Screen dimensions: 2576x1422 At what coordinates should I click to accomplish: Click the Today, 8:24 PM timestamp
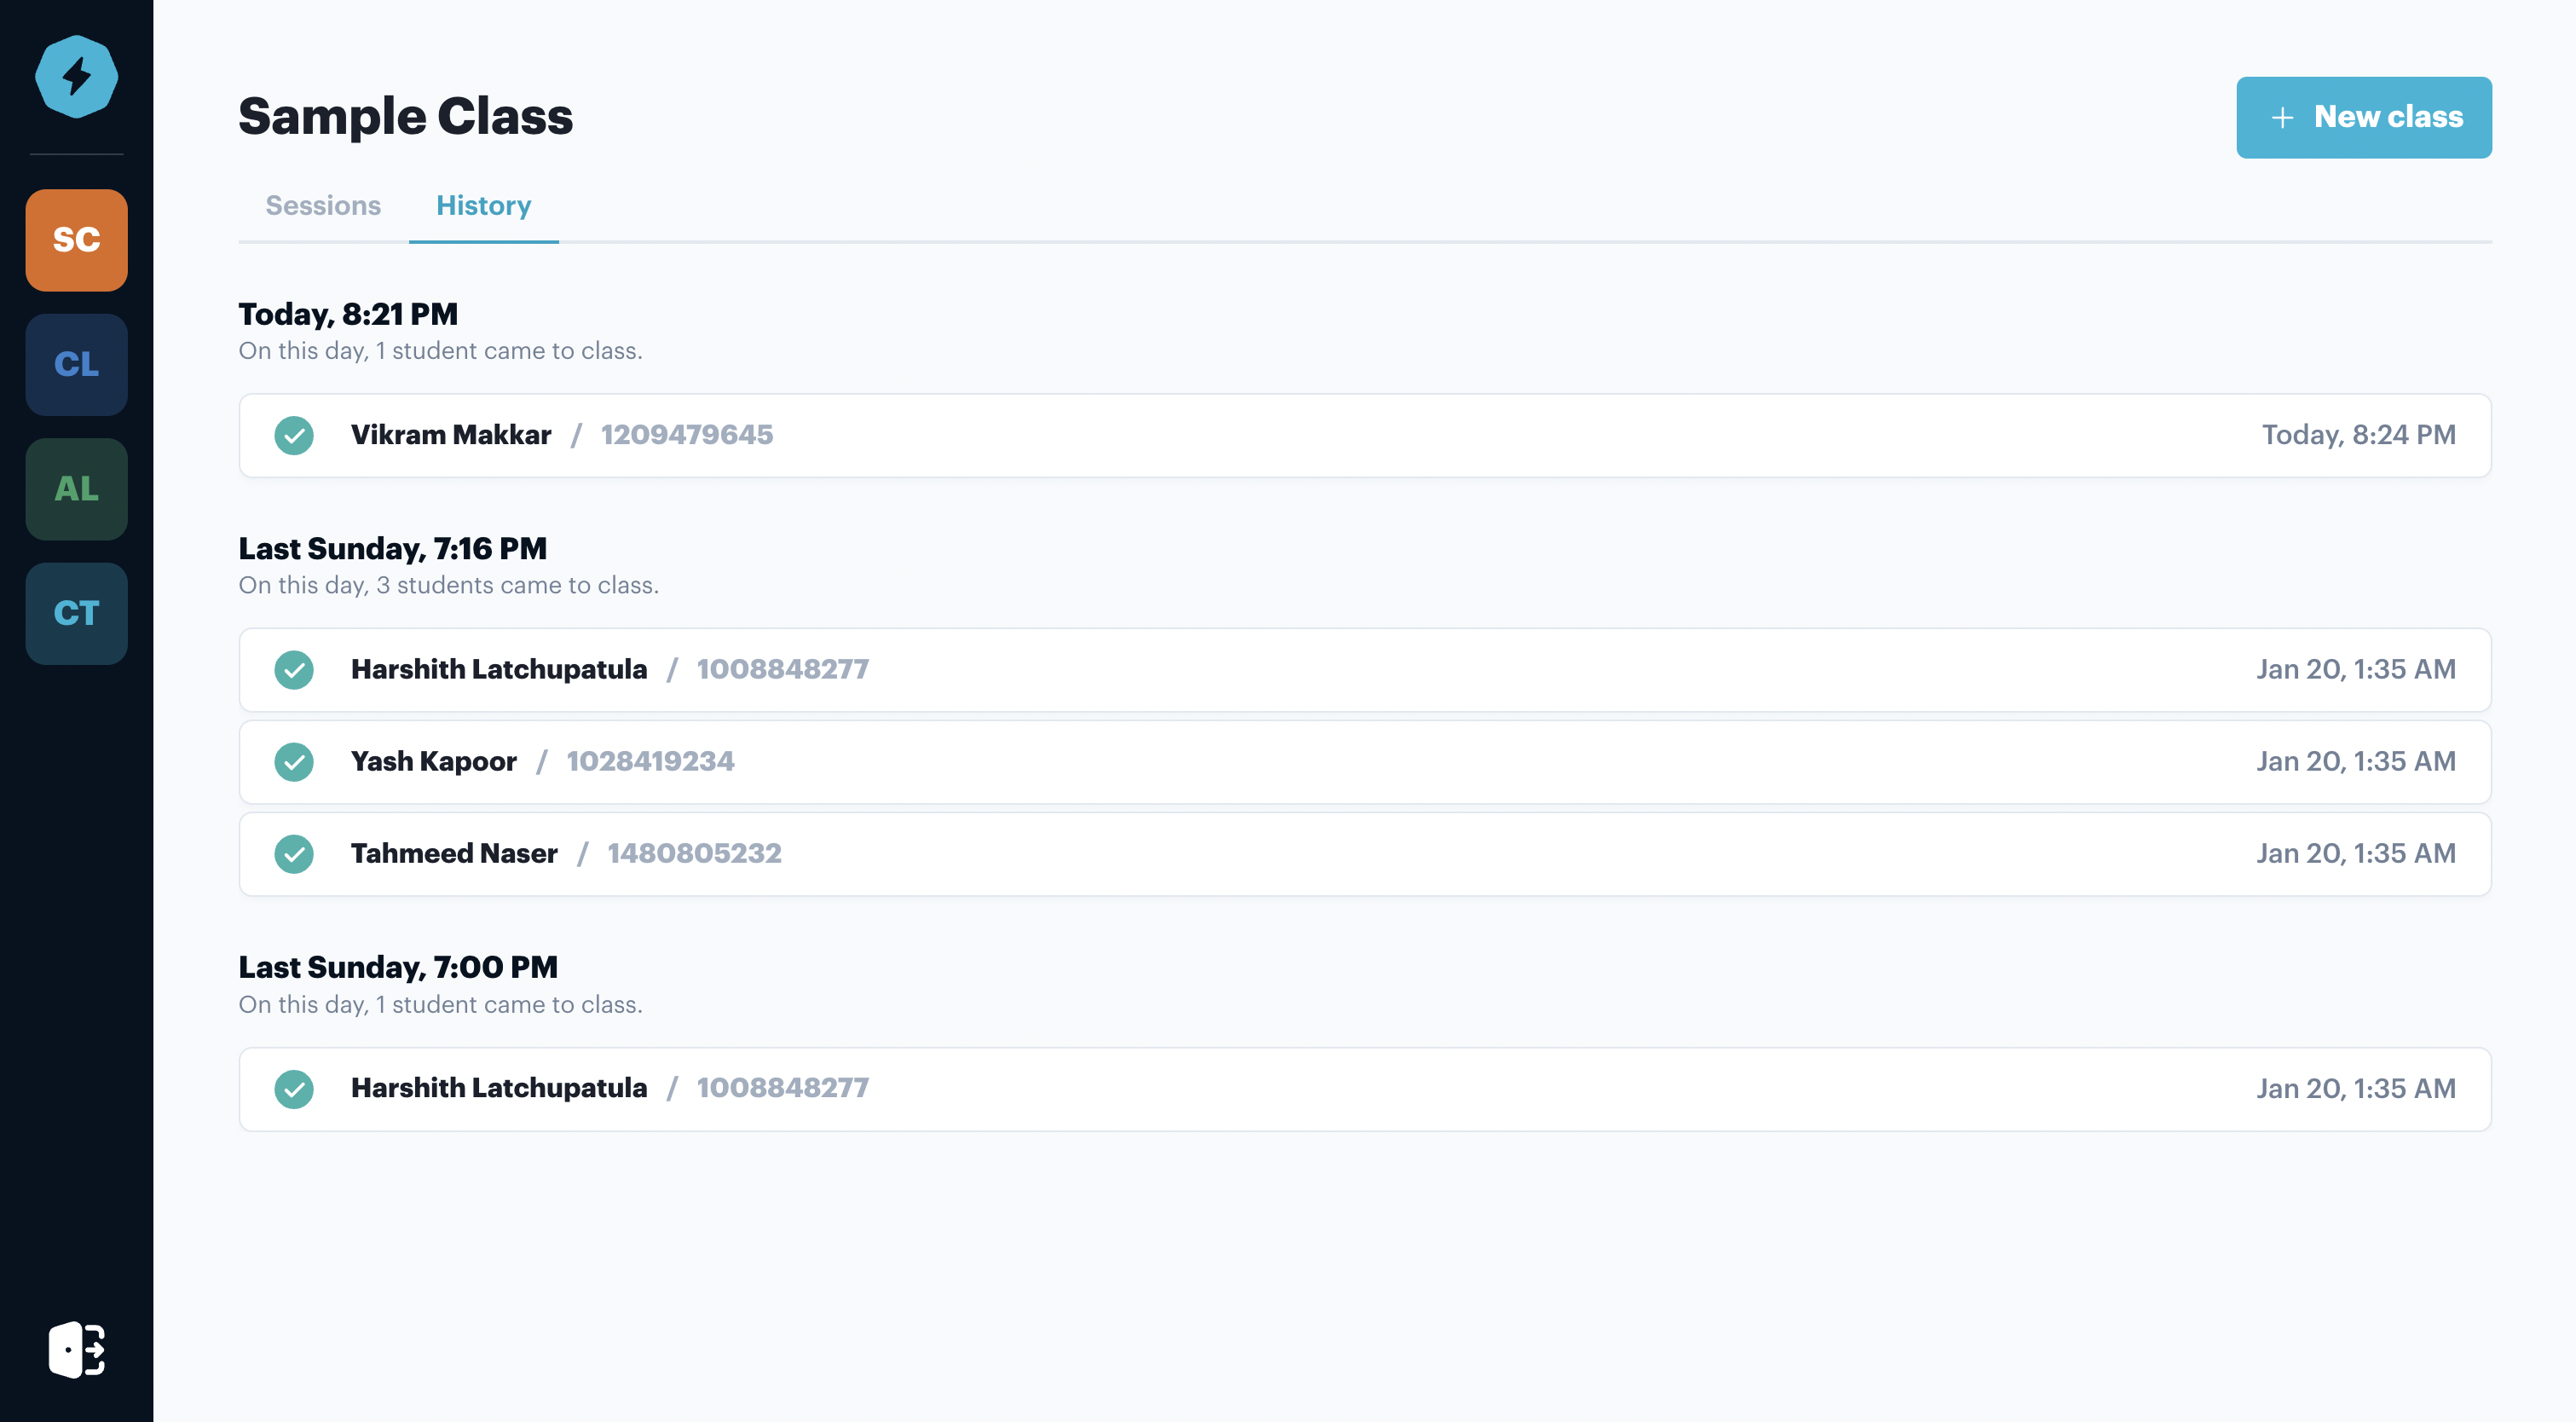click(x=2359, y=434)
